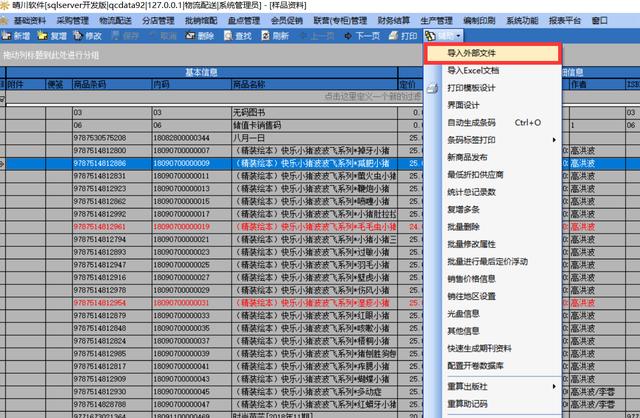Select 销往地区设置 in the menu
This screenshot has height=418, width=640.
[x=493, y=296]
